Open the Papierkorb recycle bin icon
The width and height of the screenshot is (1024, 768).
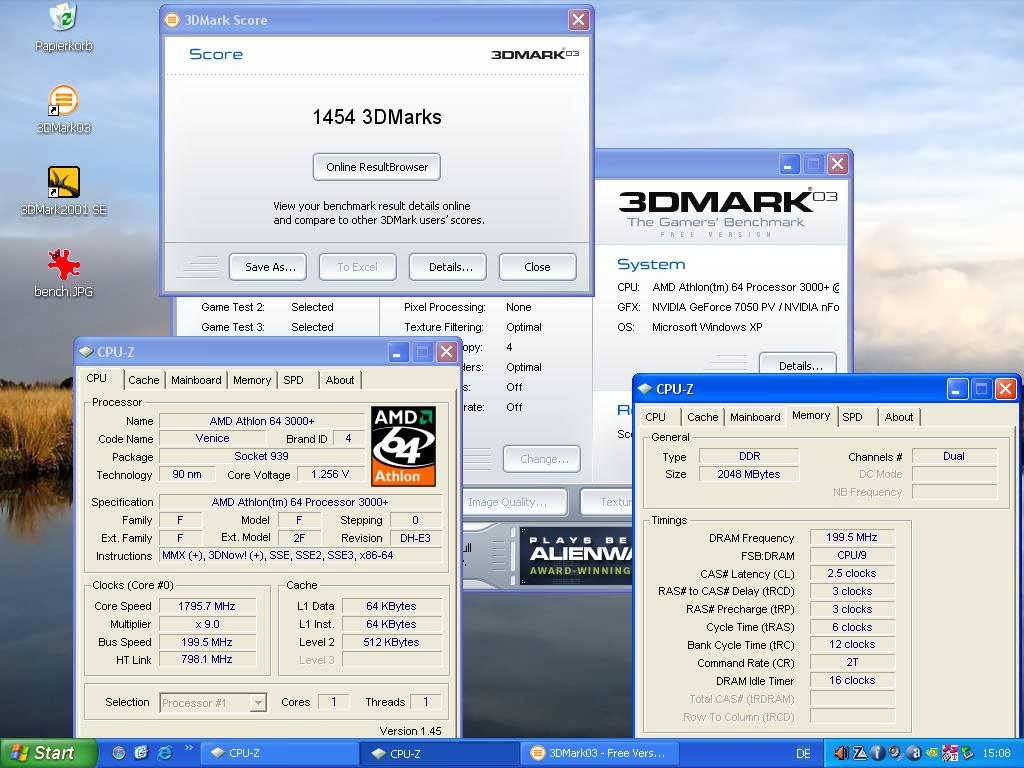point(63,26)
